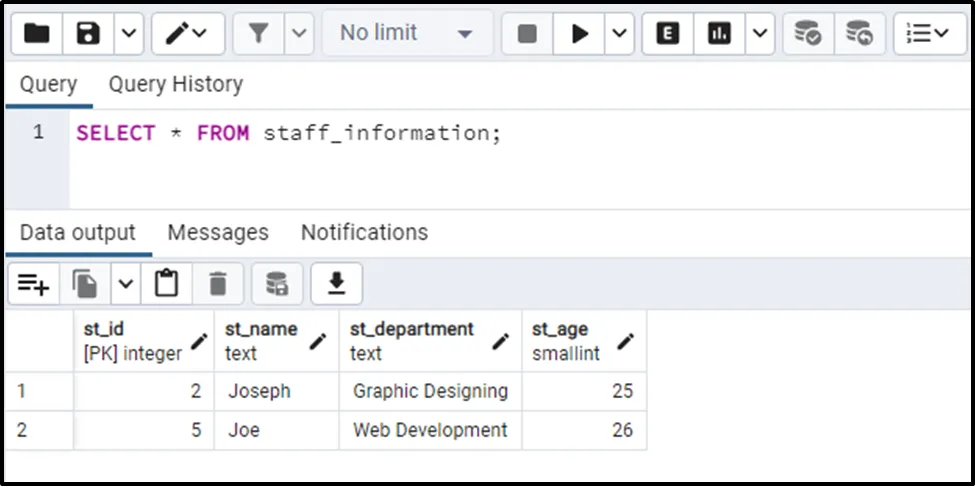Click the Commit database icon
The image size is (975, 486).
pyautogui.click(x=807, y=34)
